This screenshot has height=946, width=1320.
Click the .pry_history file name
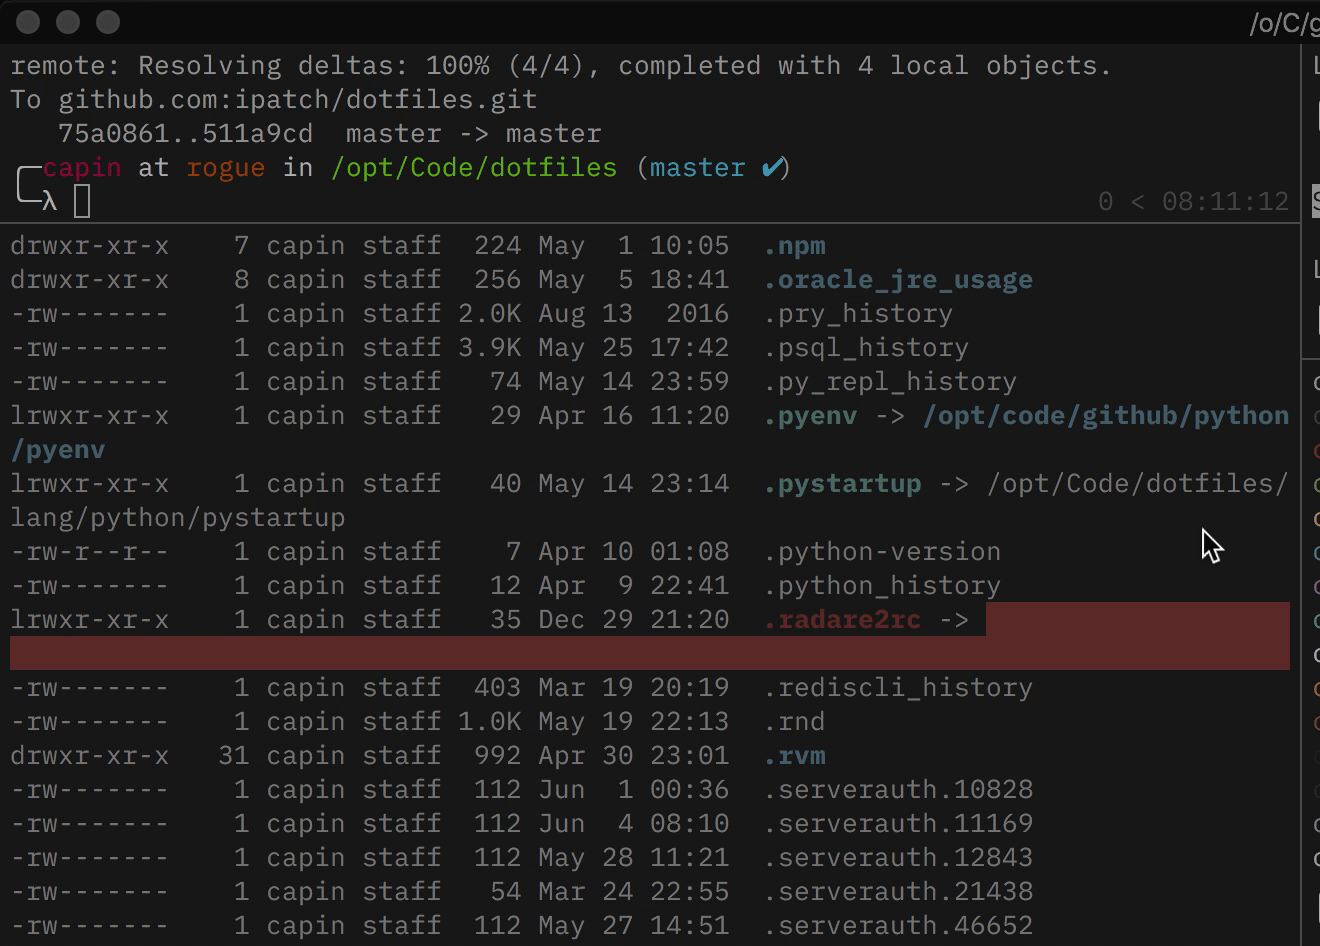click(858, 314)
